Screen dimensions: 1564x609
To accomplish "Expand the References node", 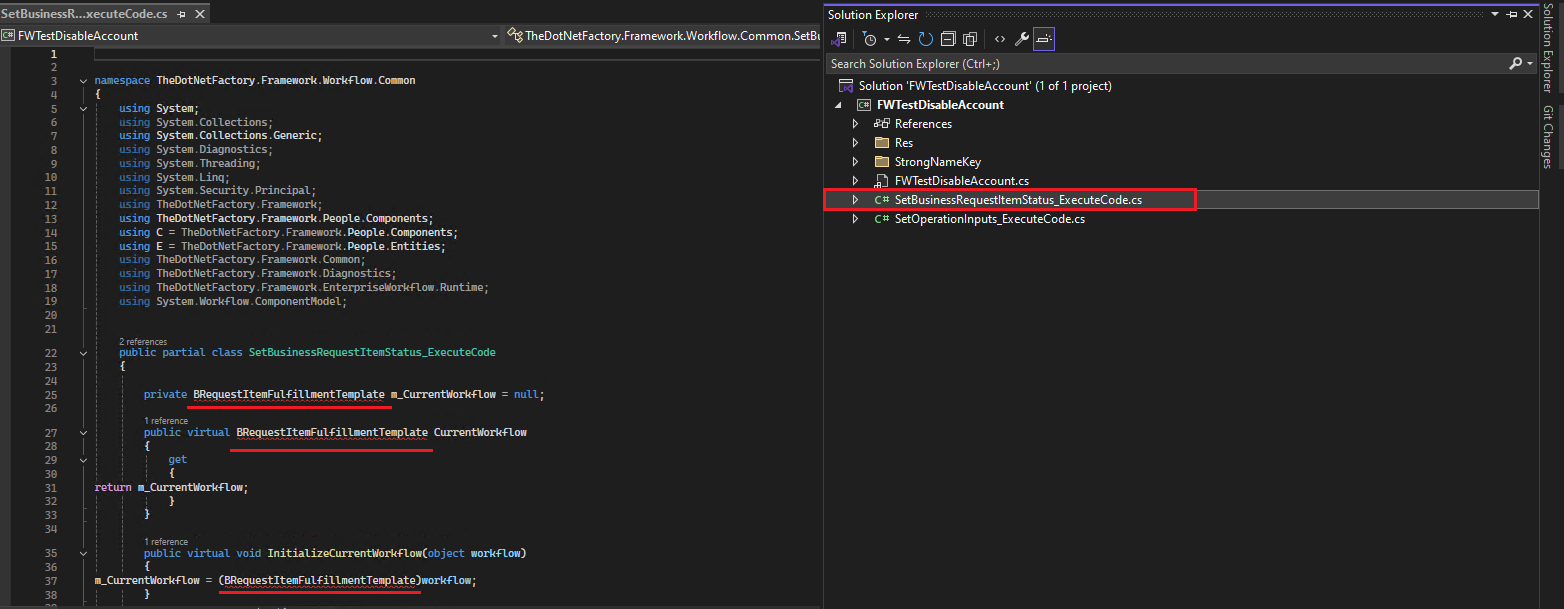I will tap(855, 124).
